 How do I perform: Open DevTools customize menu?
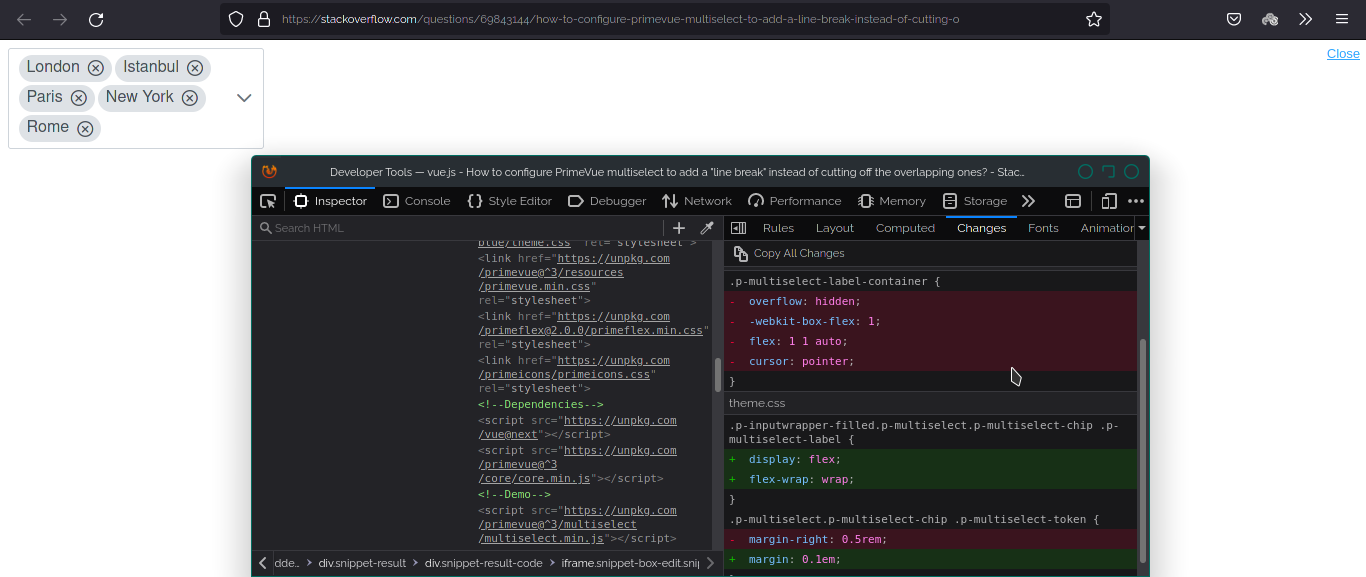pos(1136,201)
